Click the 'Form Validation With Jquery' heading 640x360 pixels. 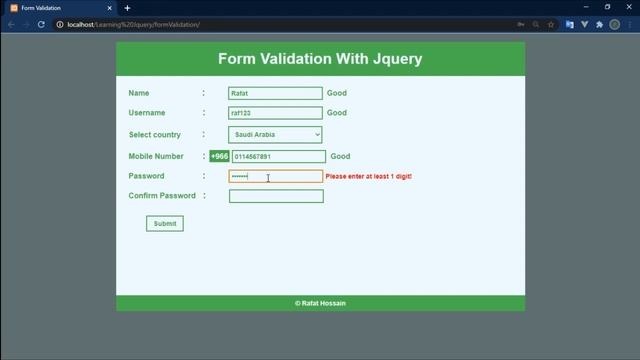(x=320, y=59)
